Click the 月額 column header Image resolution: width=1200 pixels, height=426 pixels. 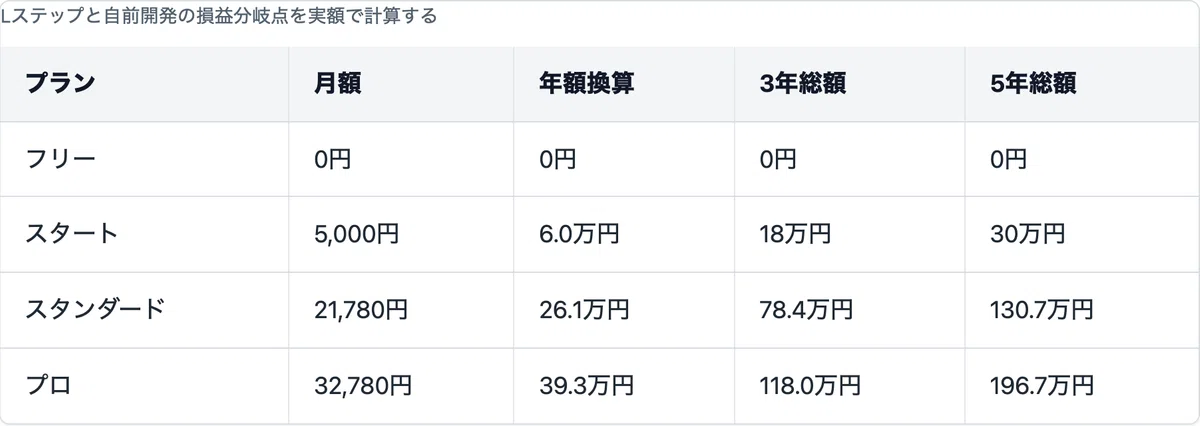337,84
